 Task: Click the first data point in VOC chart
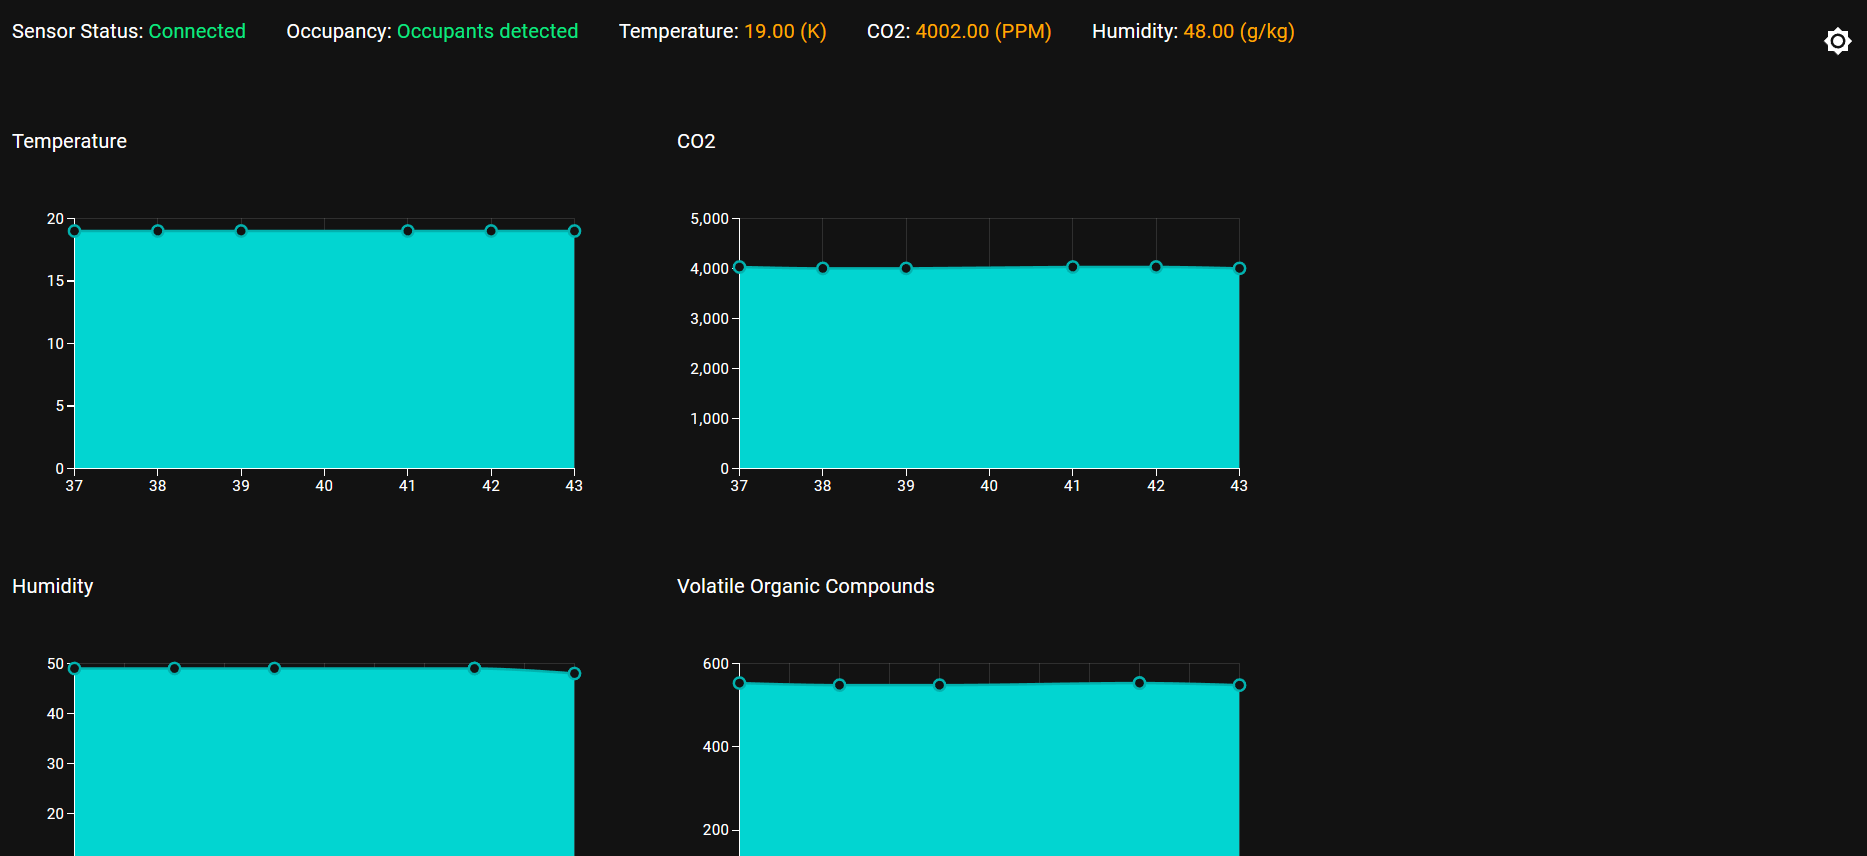tap(739, 683)
